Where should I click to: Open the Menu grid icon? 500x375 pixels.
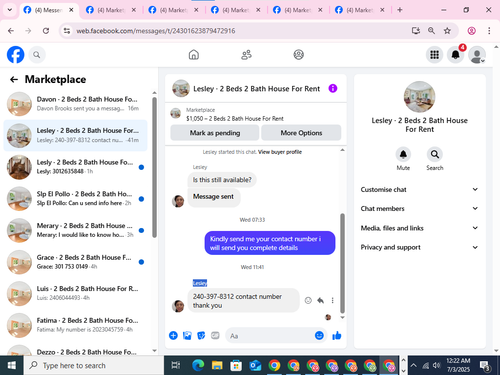pos(434,55)
